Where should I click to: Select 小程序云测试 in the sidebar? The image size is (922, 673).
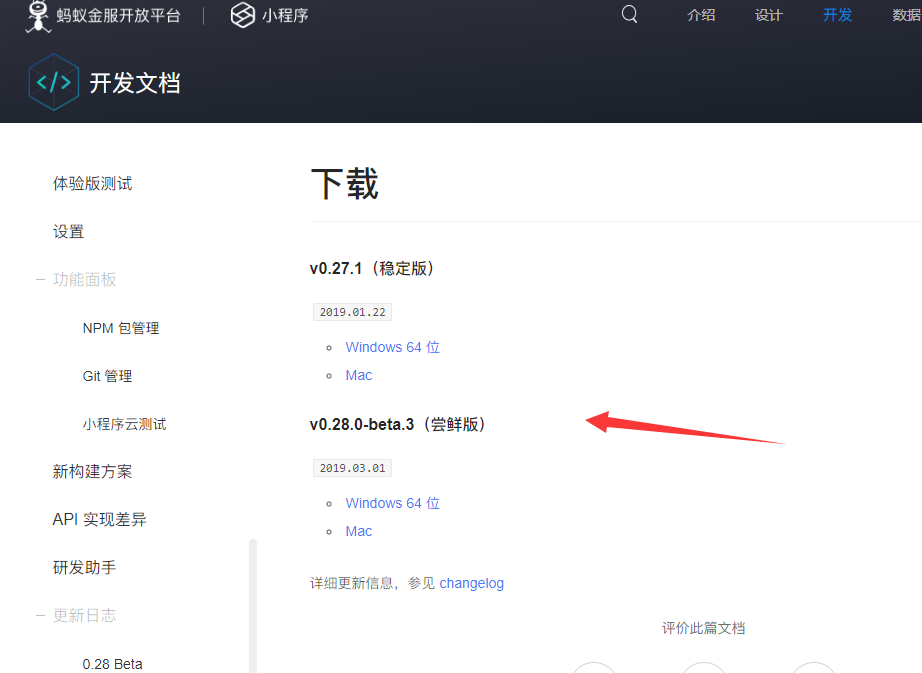click(124, 424)
